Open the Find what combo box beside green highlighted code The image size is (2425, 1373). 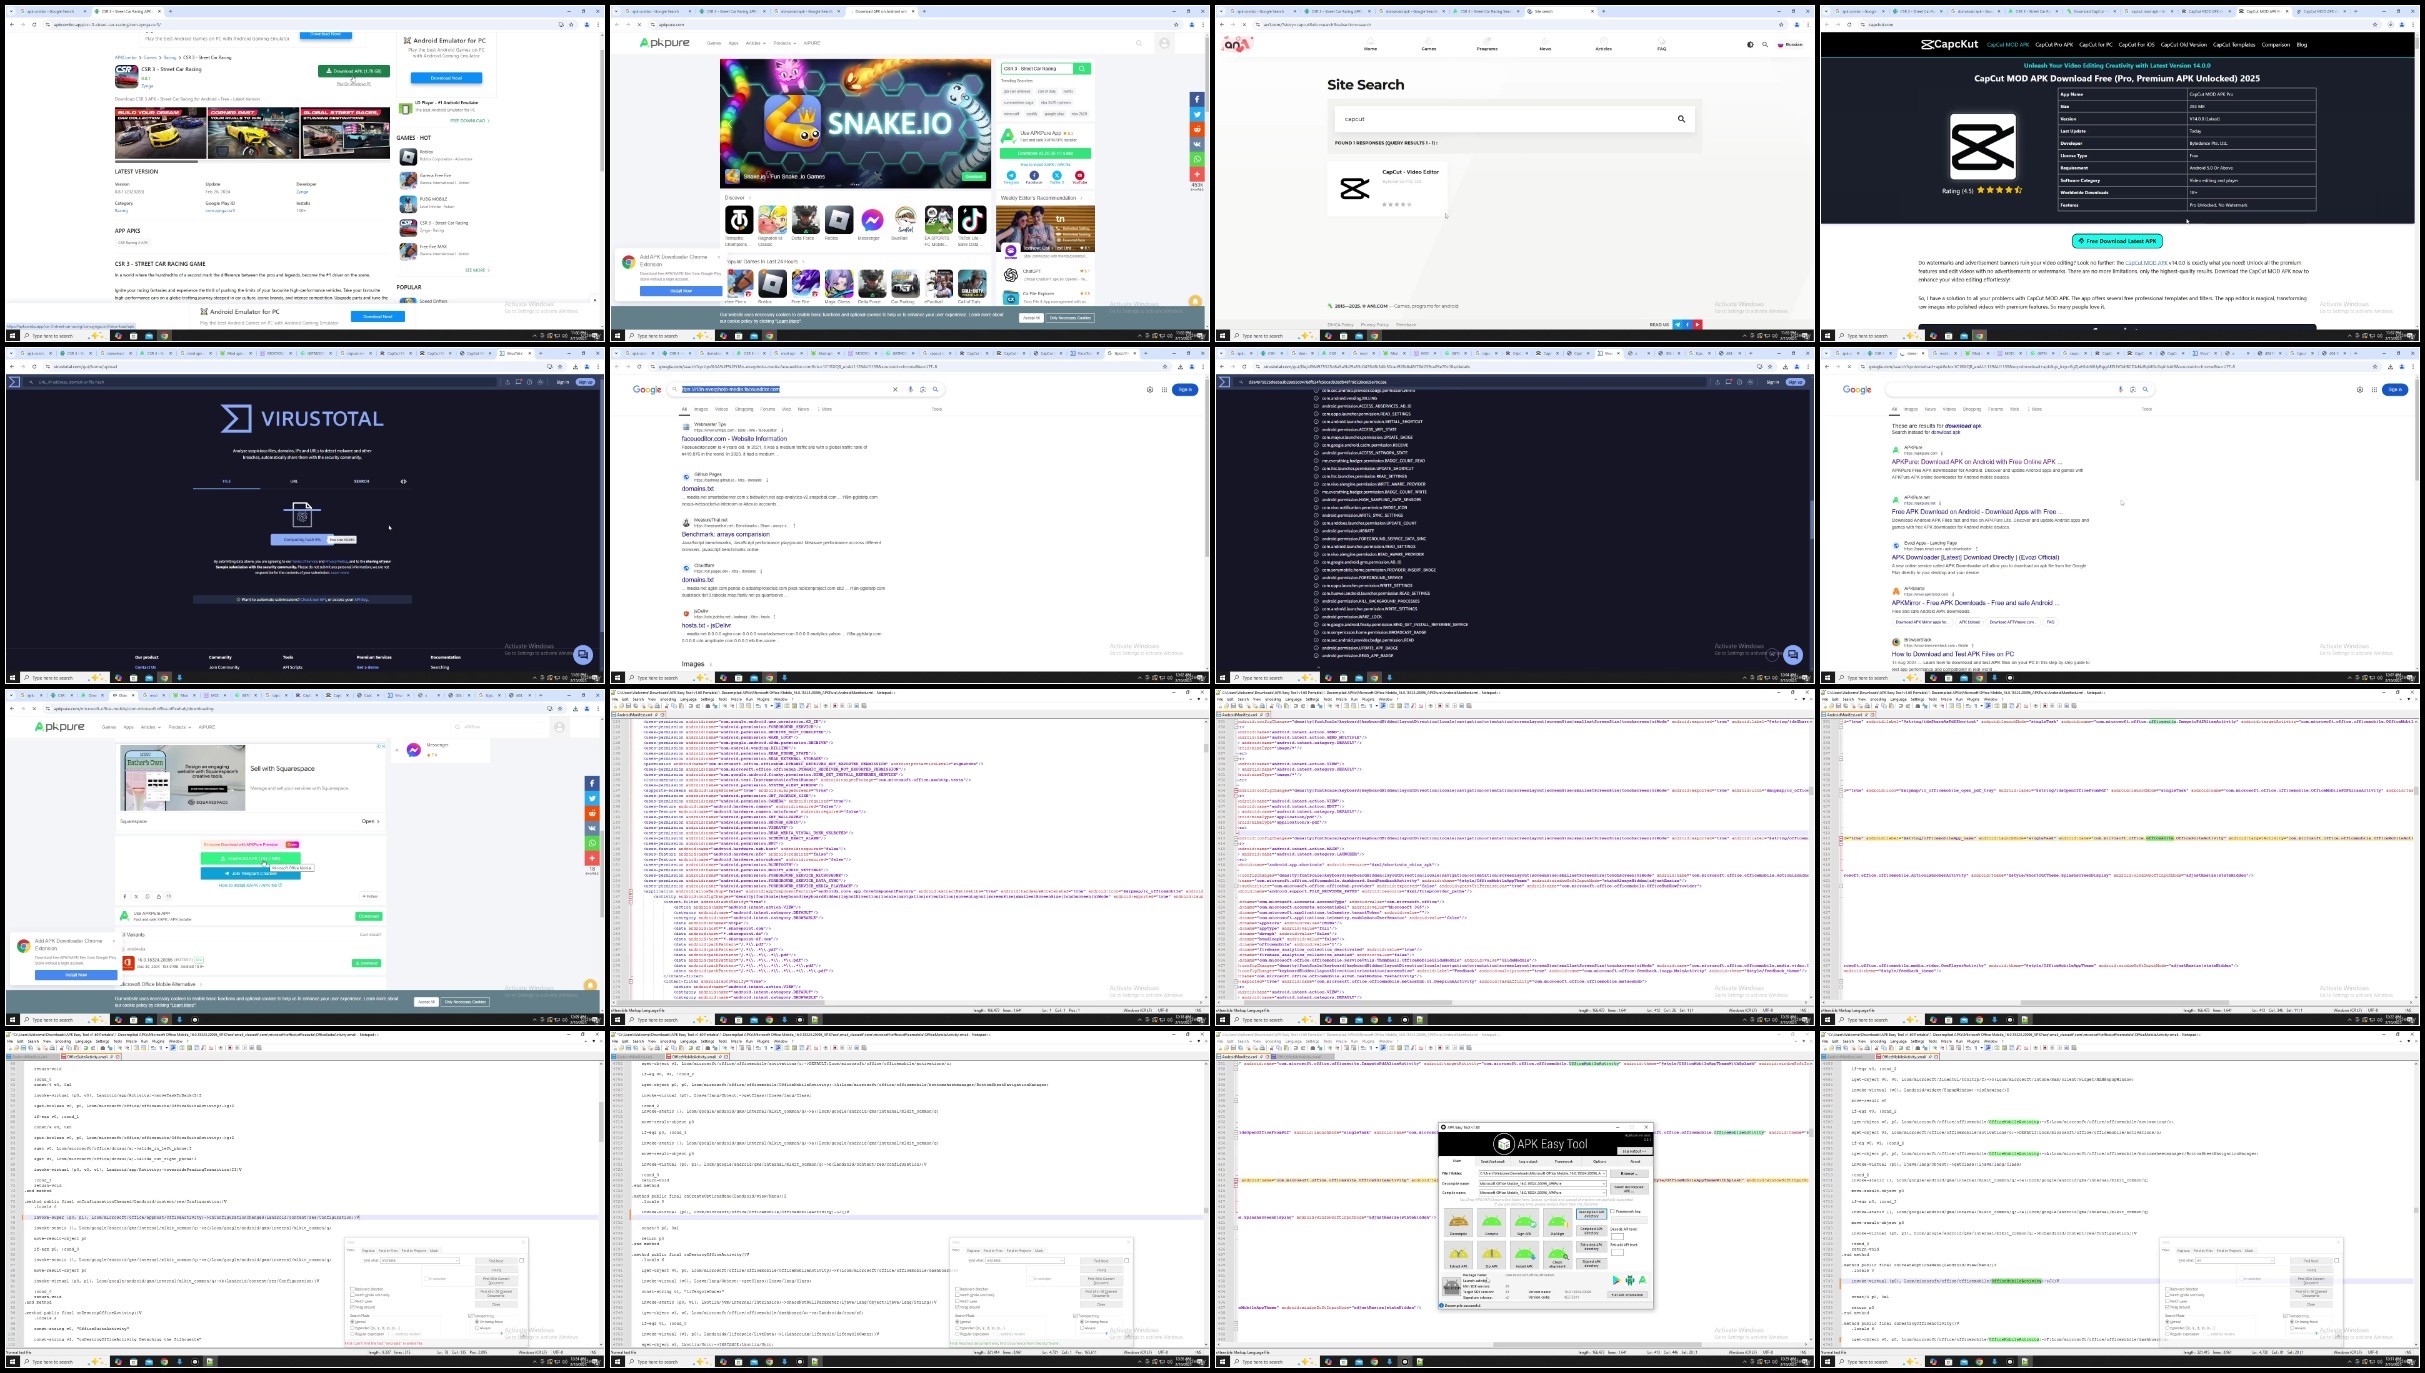click(x=2235, y=1260)
